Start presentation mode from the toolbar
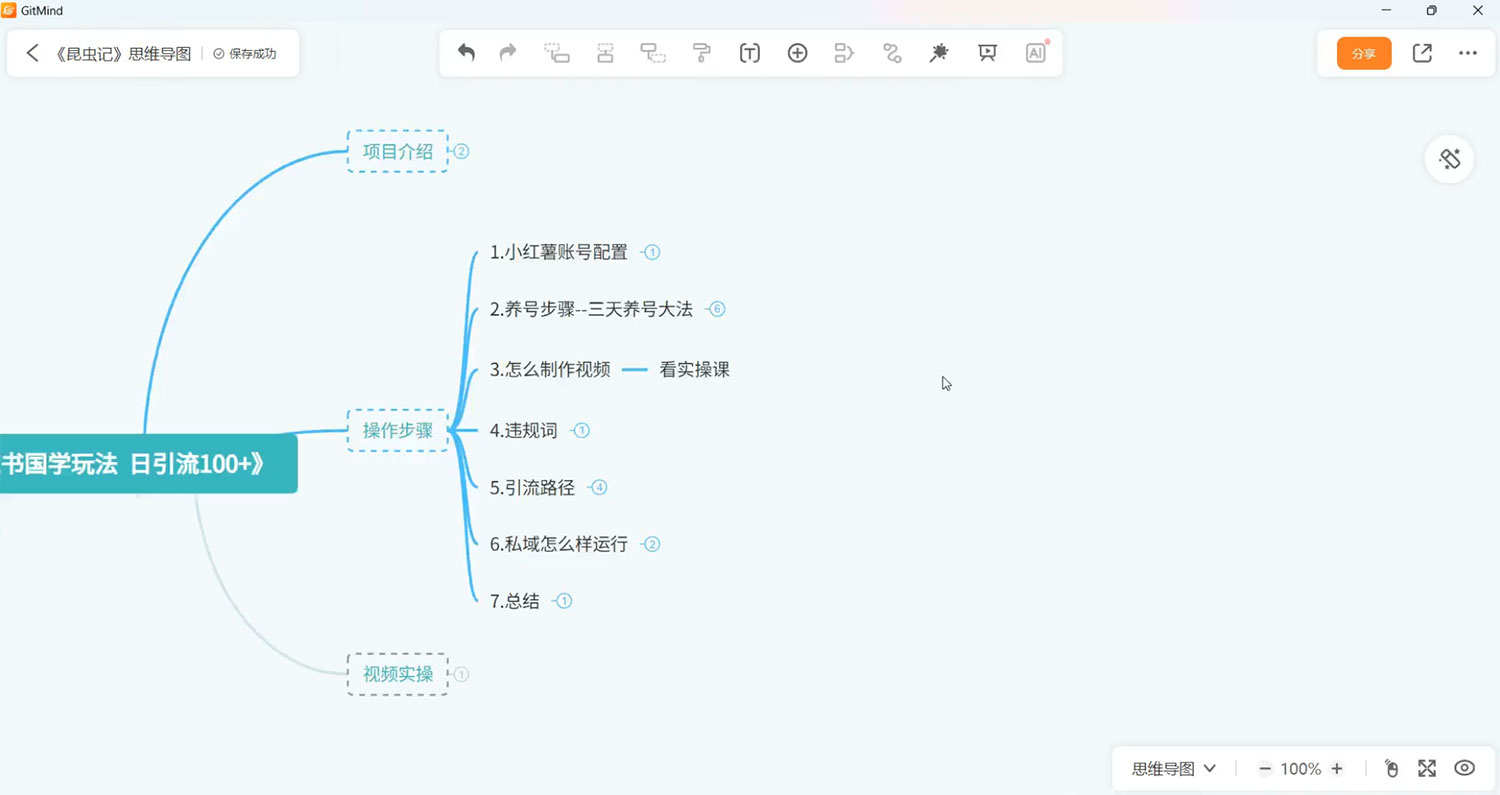 (x=986, y=52)
